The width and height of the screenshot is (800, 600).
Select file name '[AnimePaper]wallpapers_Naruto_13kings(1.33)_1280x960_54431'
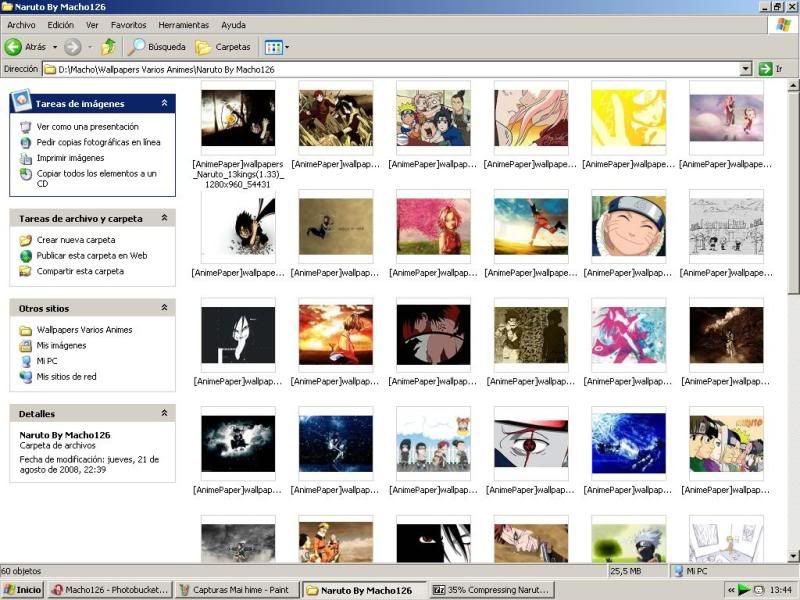(238, 174)
